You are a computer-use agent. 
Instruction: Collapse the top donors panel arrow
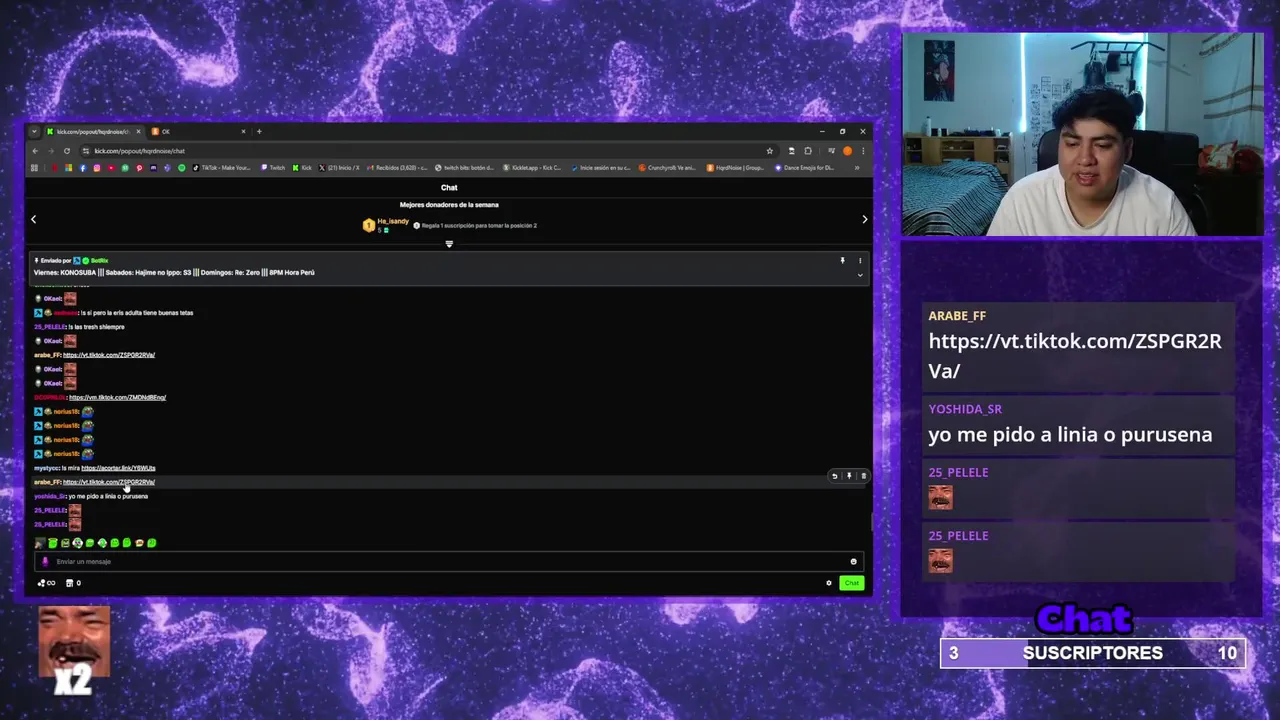point(449,244)
